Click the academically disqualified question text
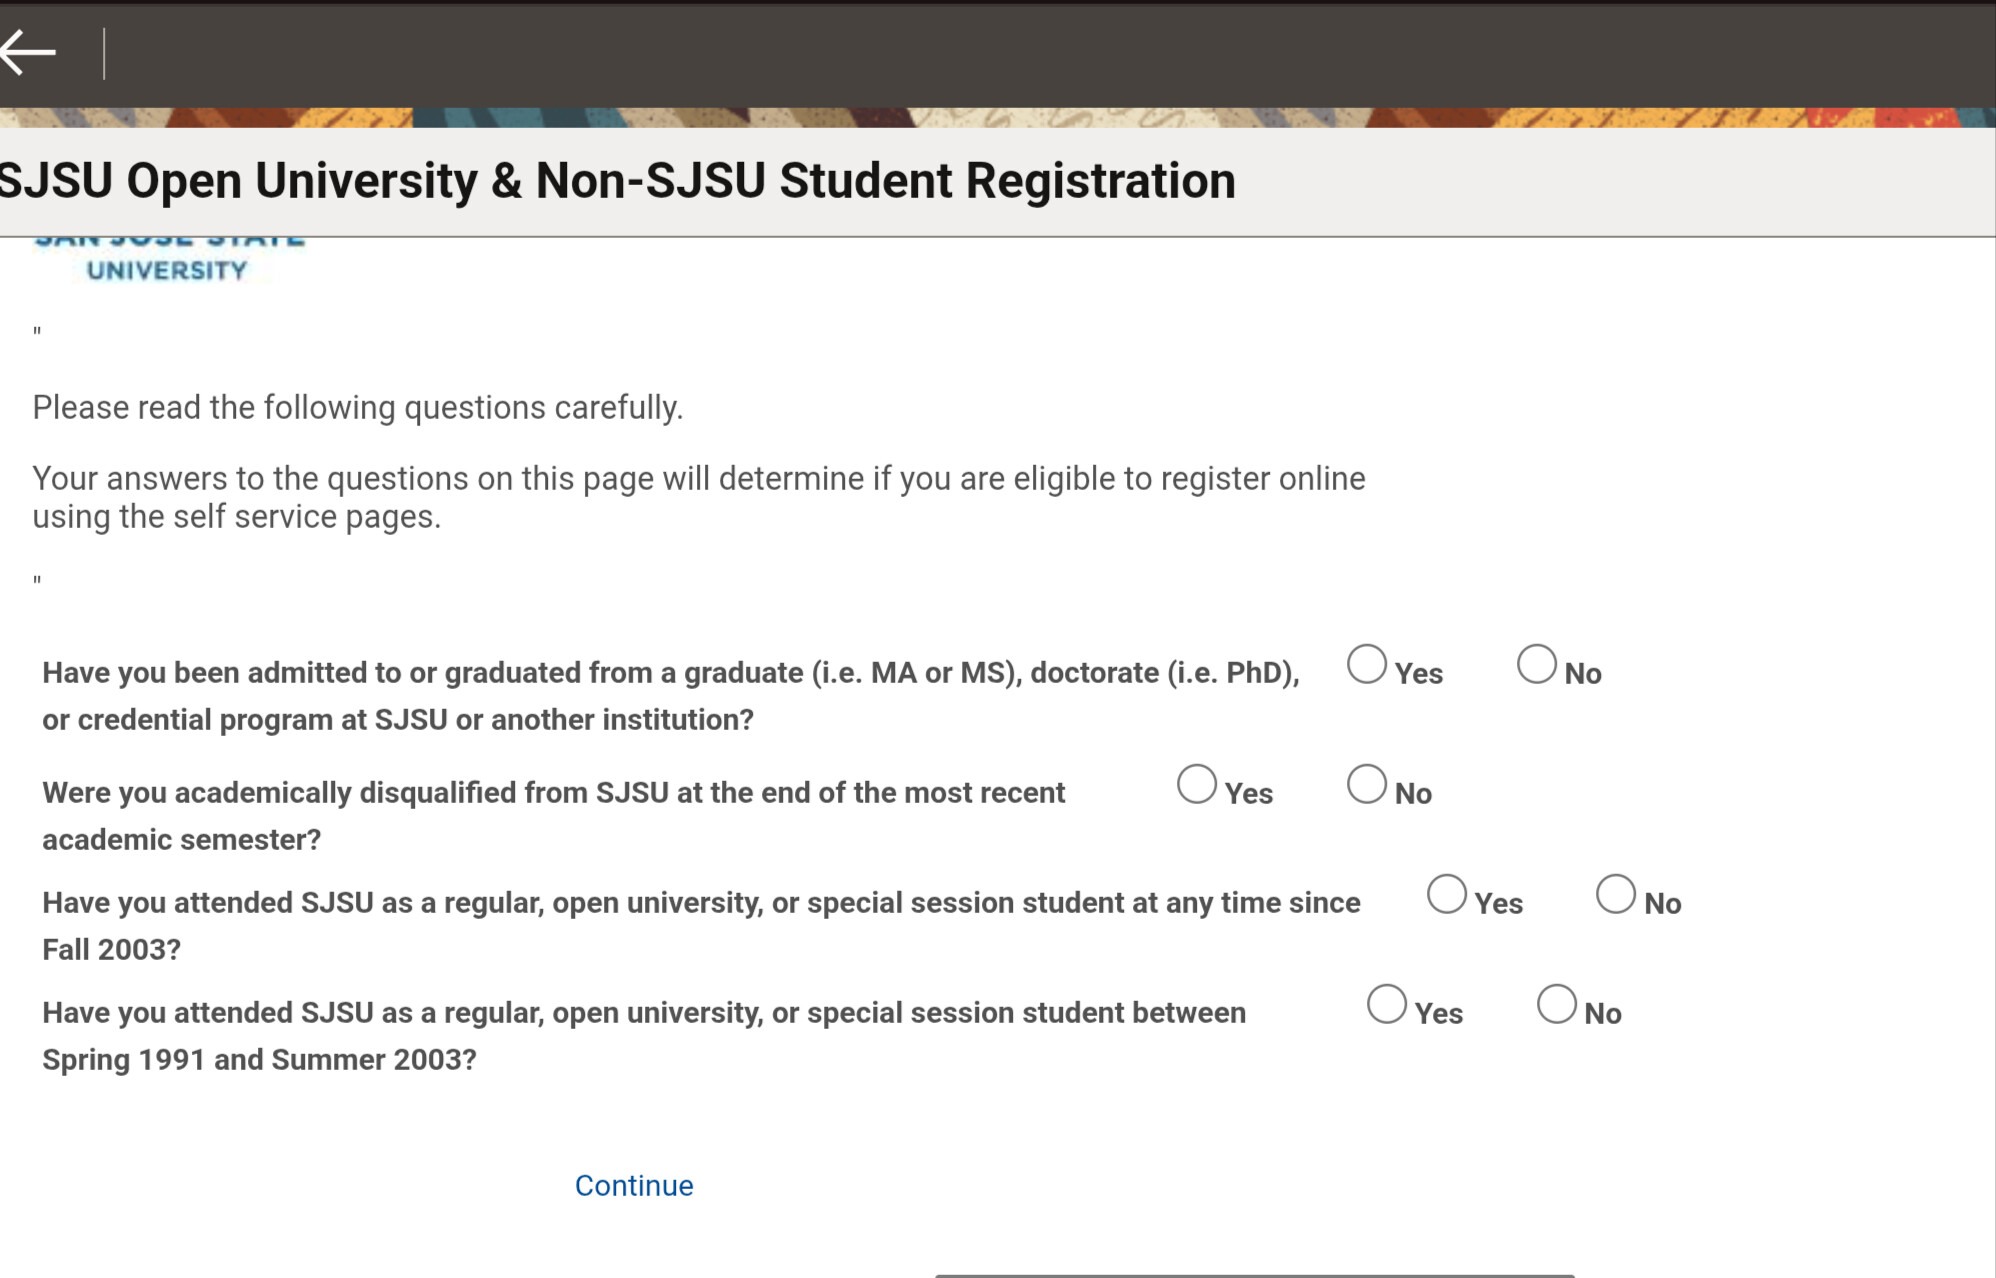The height and width of the screenshot is (1278, 1996). click(553, 815)
